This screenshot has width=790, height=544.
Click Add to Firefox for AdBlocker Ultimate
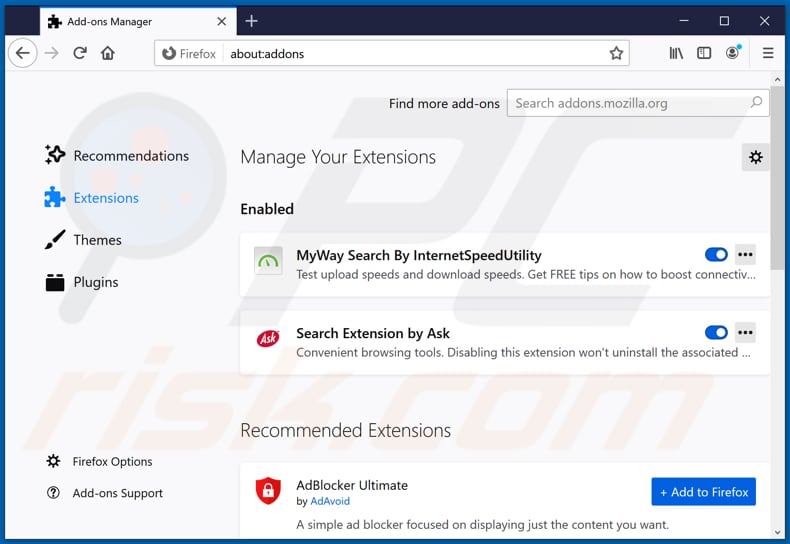point(703,492)
